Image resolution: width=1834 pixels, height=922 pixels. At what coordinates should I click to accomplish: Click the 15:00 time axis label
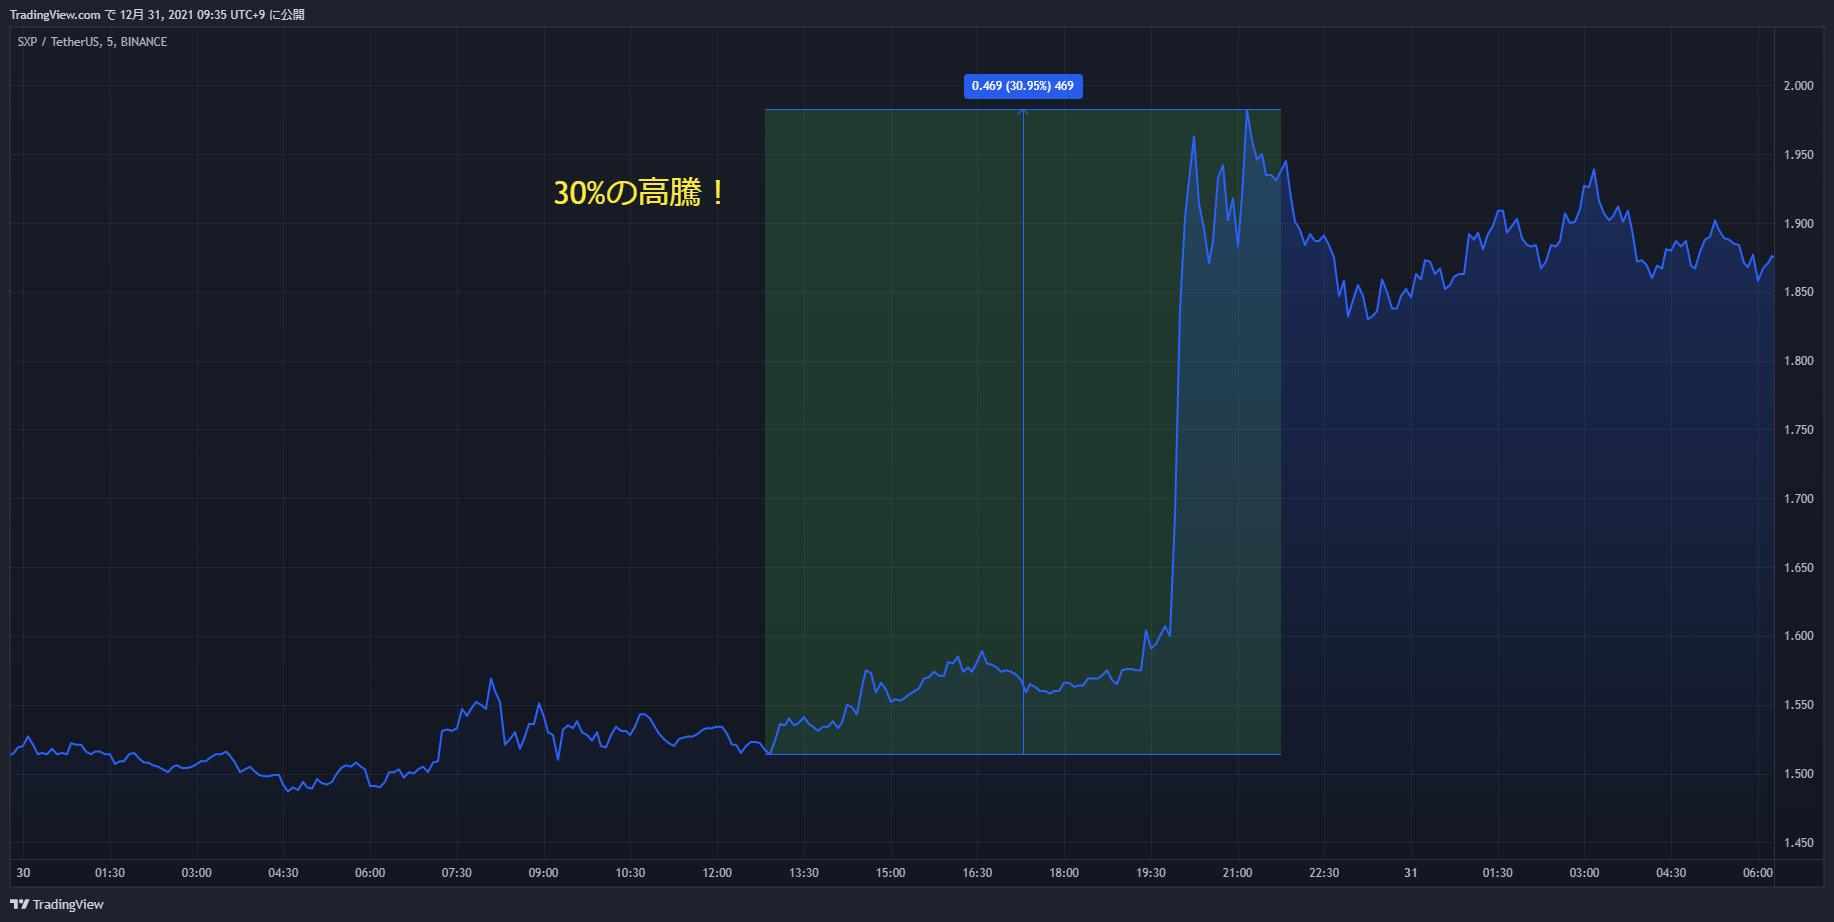point(890,873)
